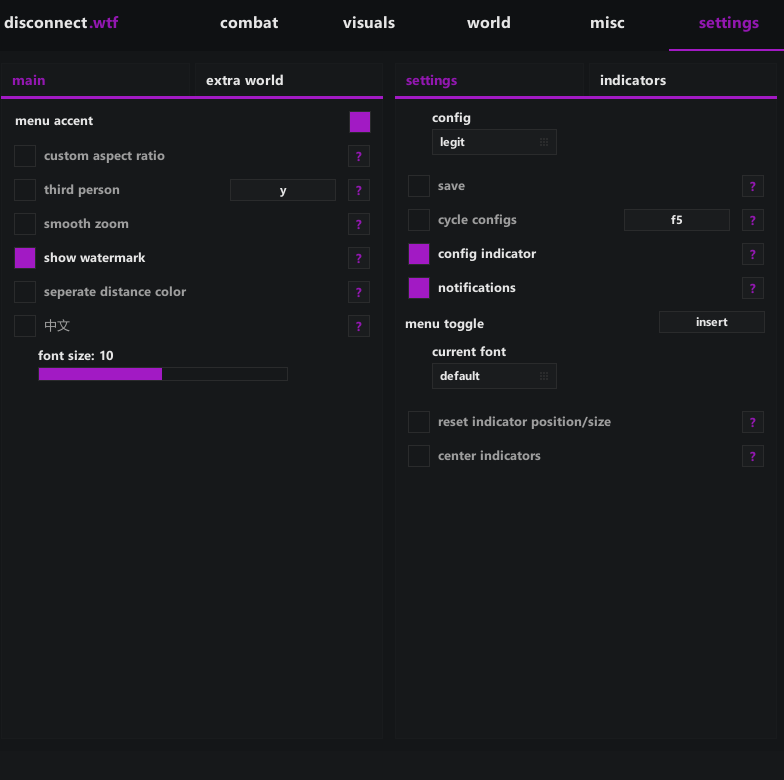Click help icon beside cycle configs

coord(753,220)
